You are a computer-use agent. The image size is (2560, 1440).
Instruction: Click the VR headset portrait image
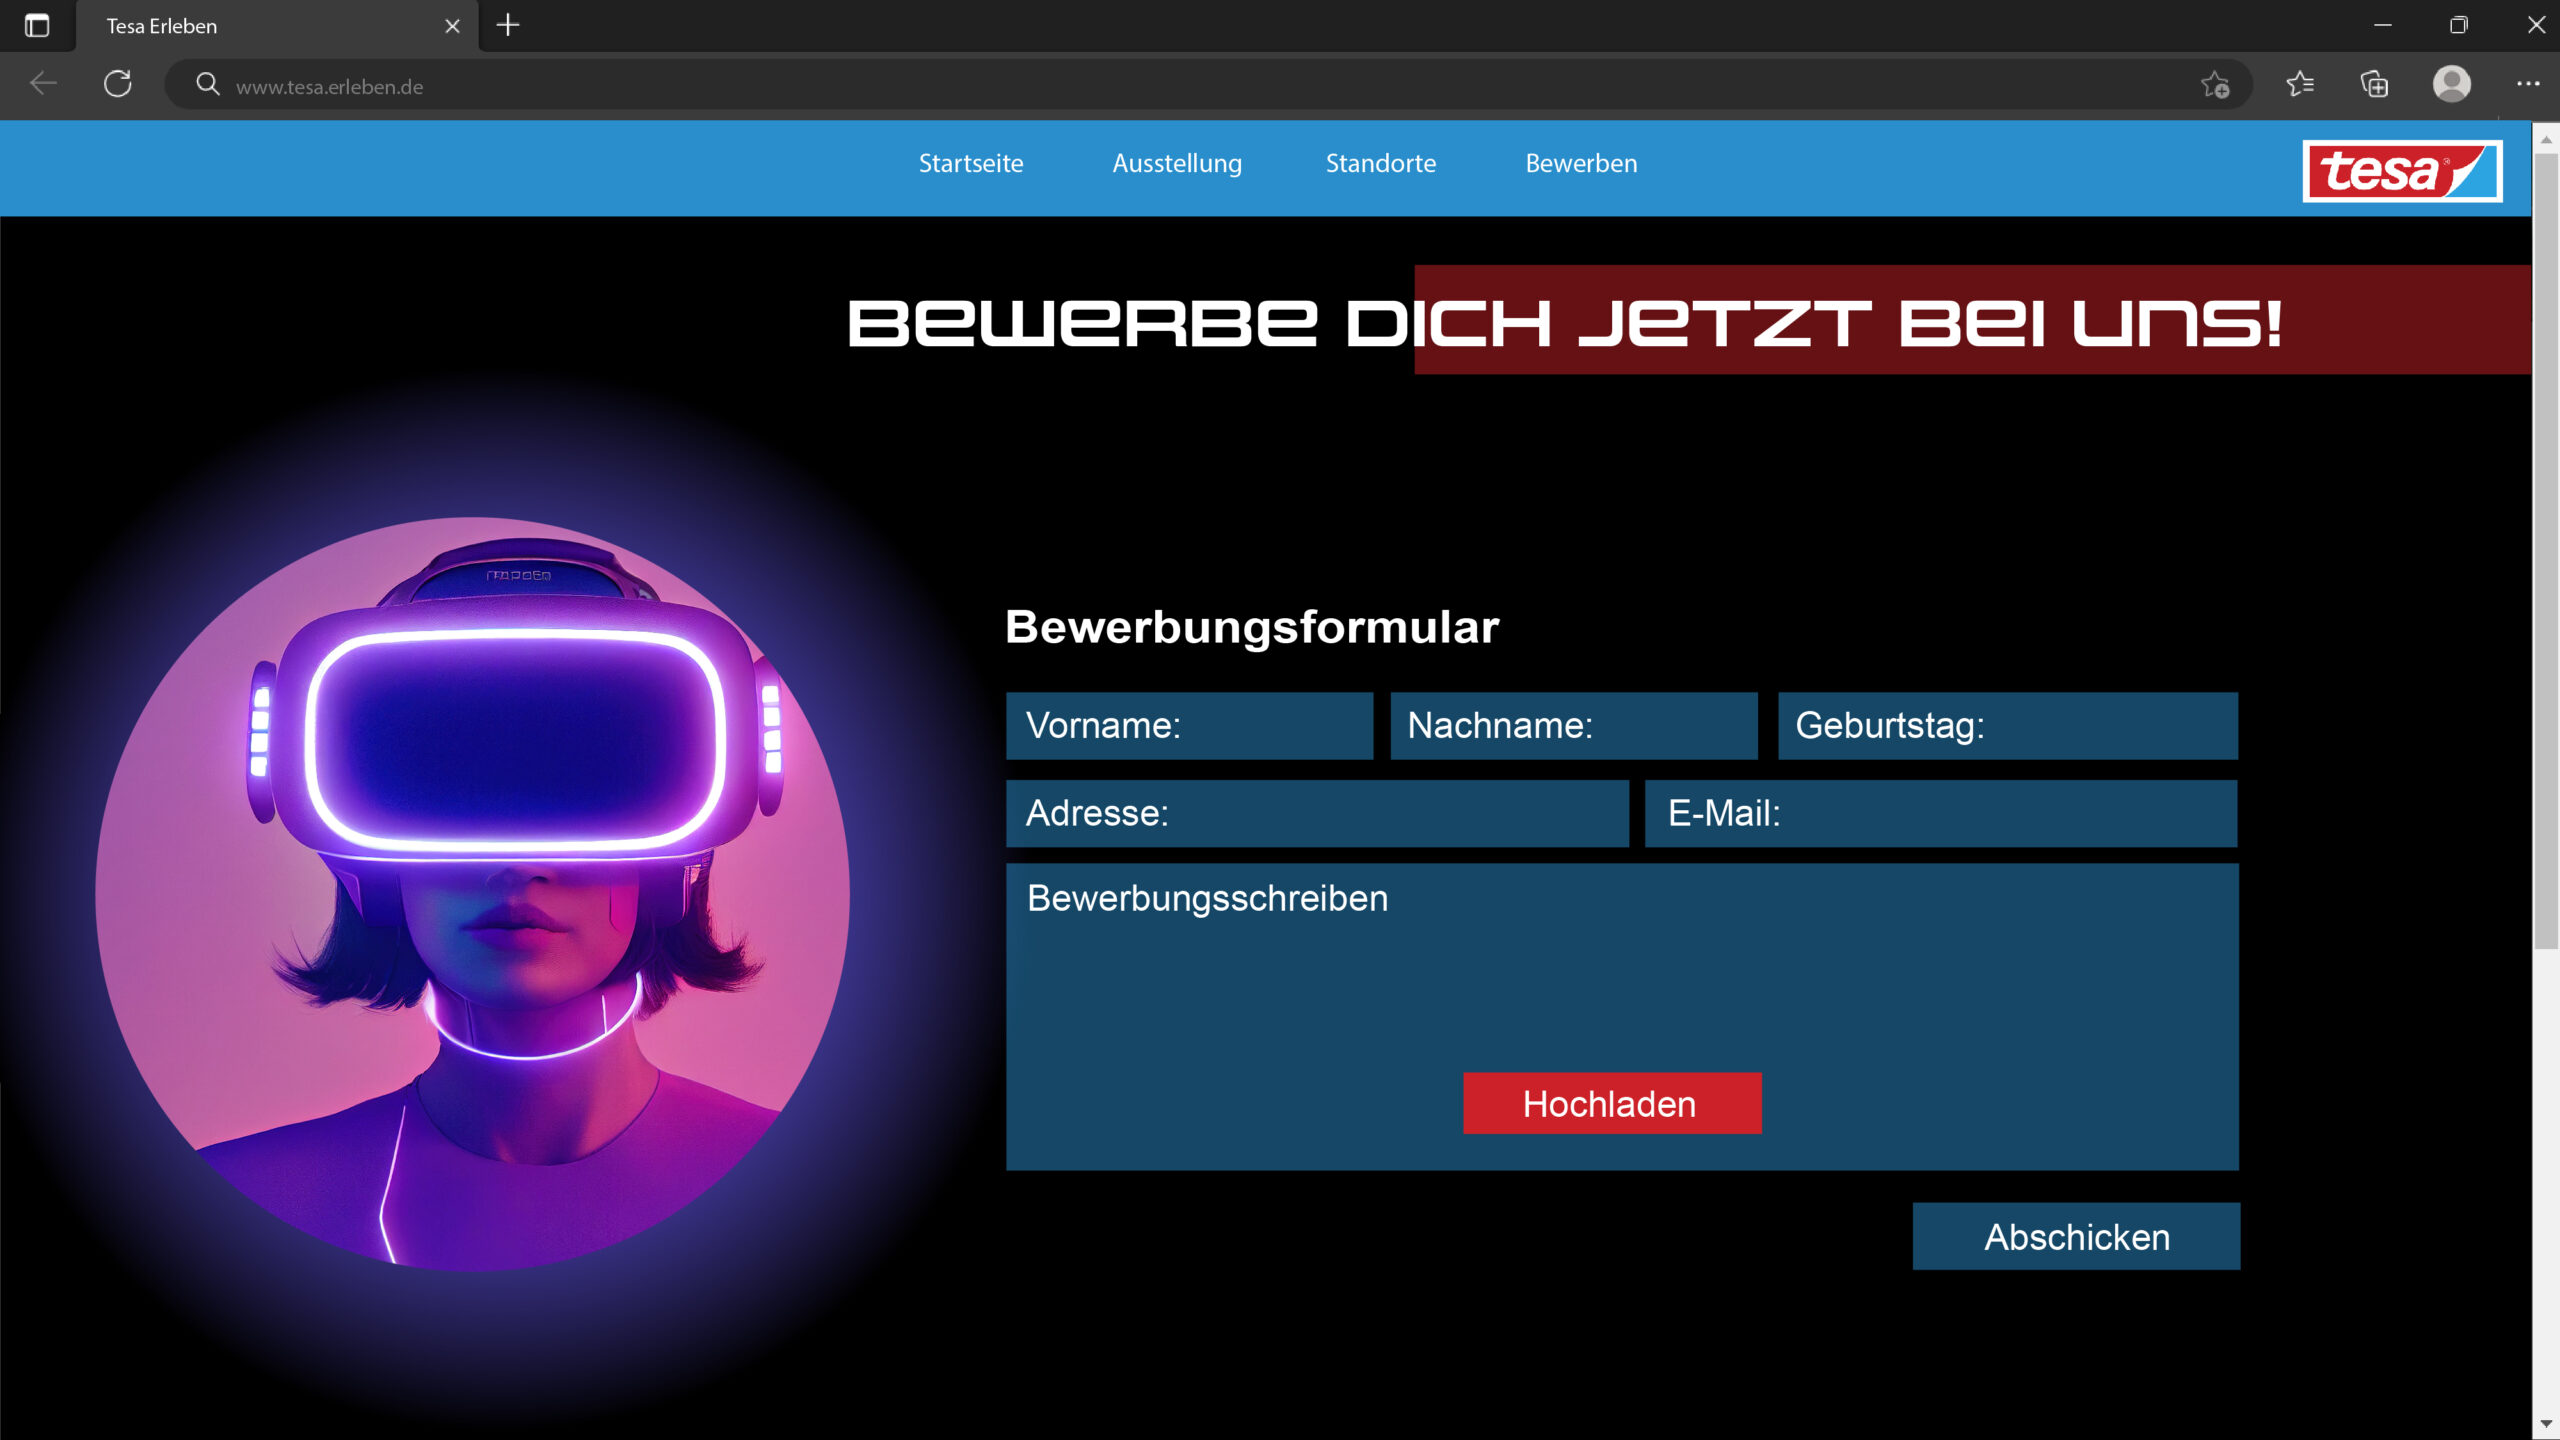coord(473,894)
